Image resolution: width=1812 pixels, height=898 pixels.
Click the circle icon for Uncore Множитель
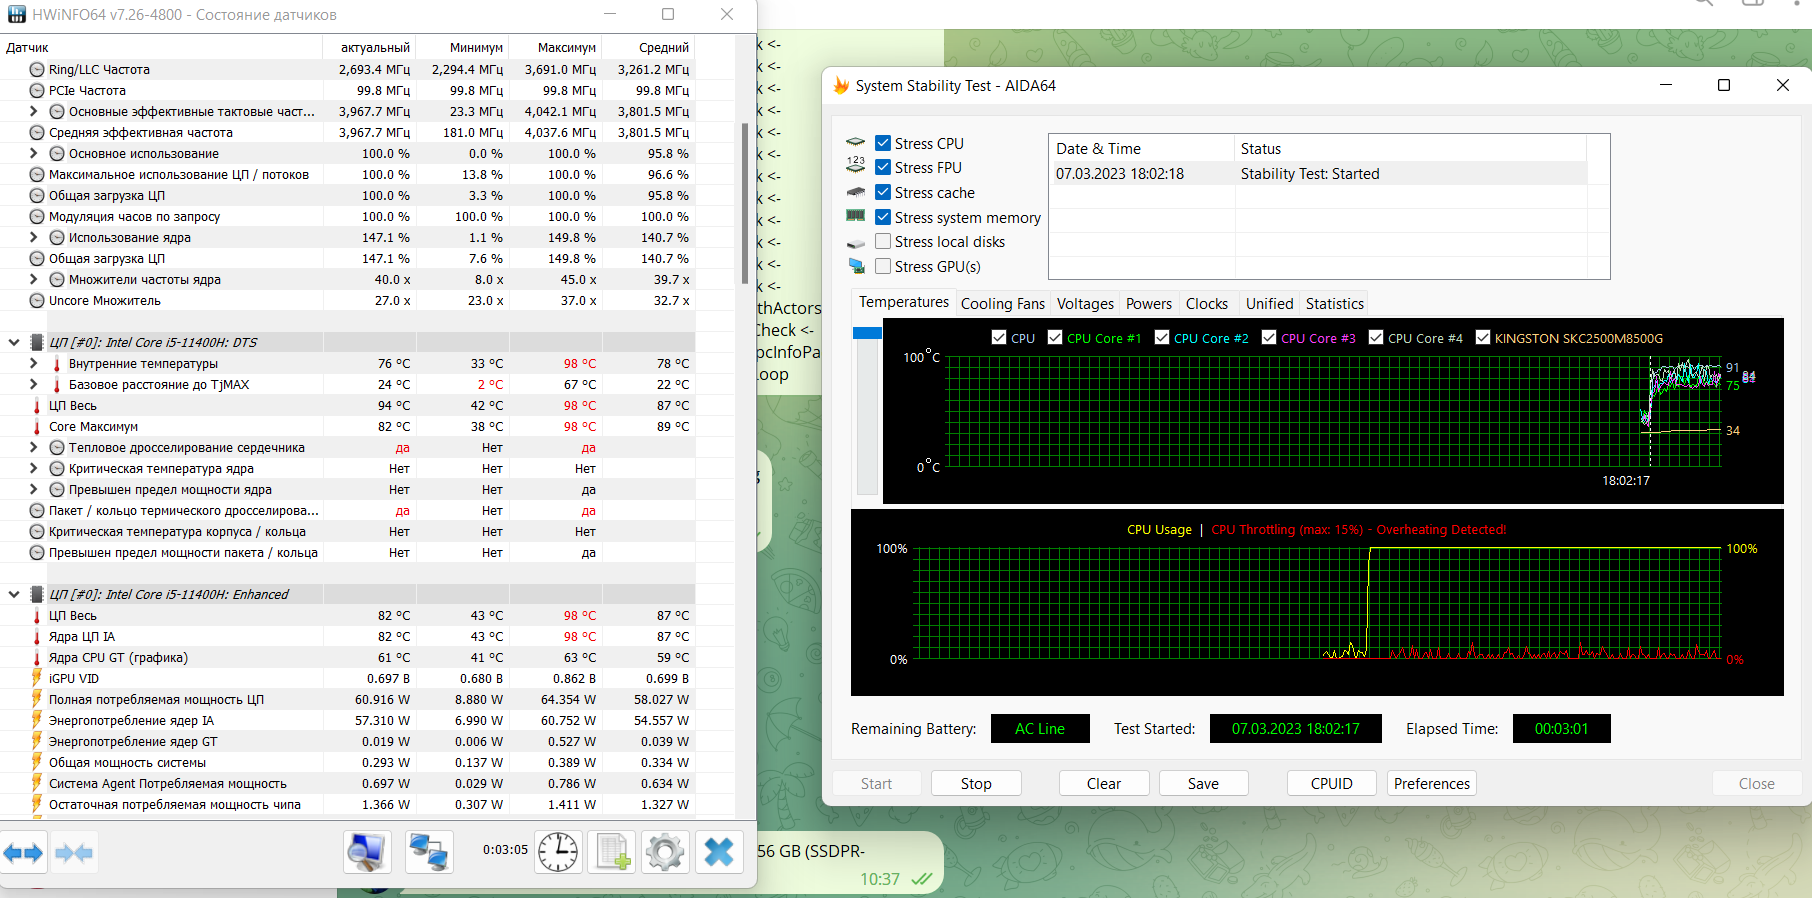37,301
